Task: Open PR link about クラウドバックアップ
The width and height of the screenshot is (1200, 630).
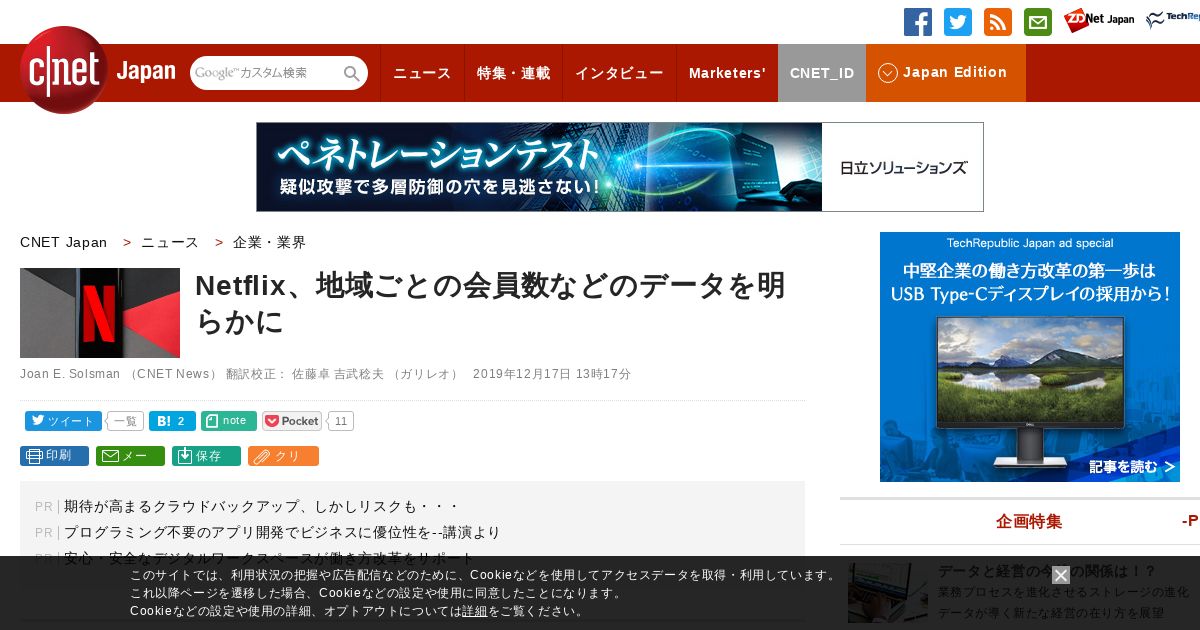Action: click(x=262, y=506)
